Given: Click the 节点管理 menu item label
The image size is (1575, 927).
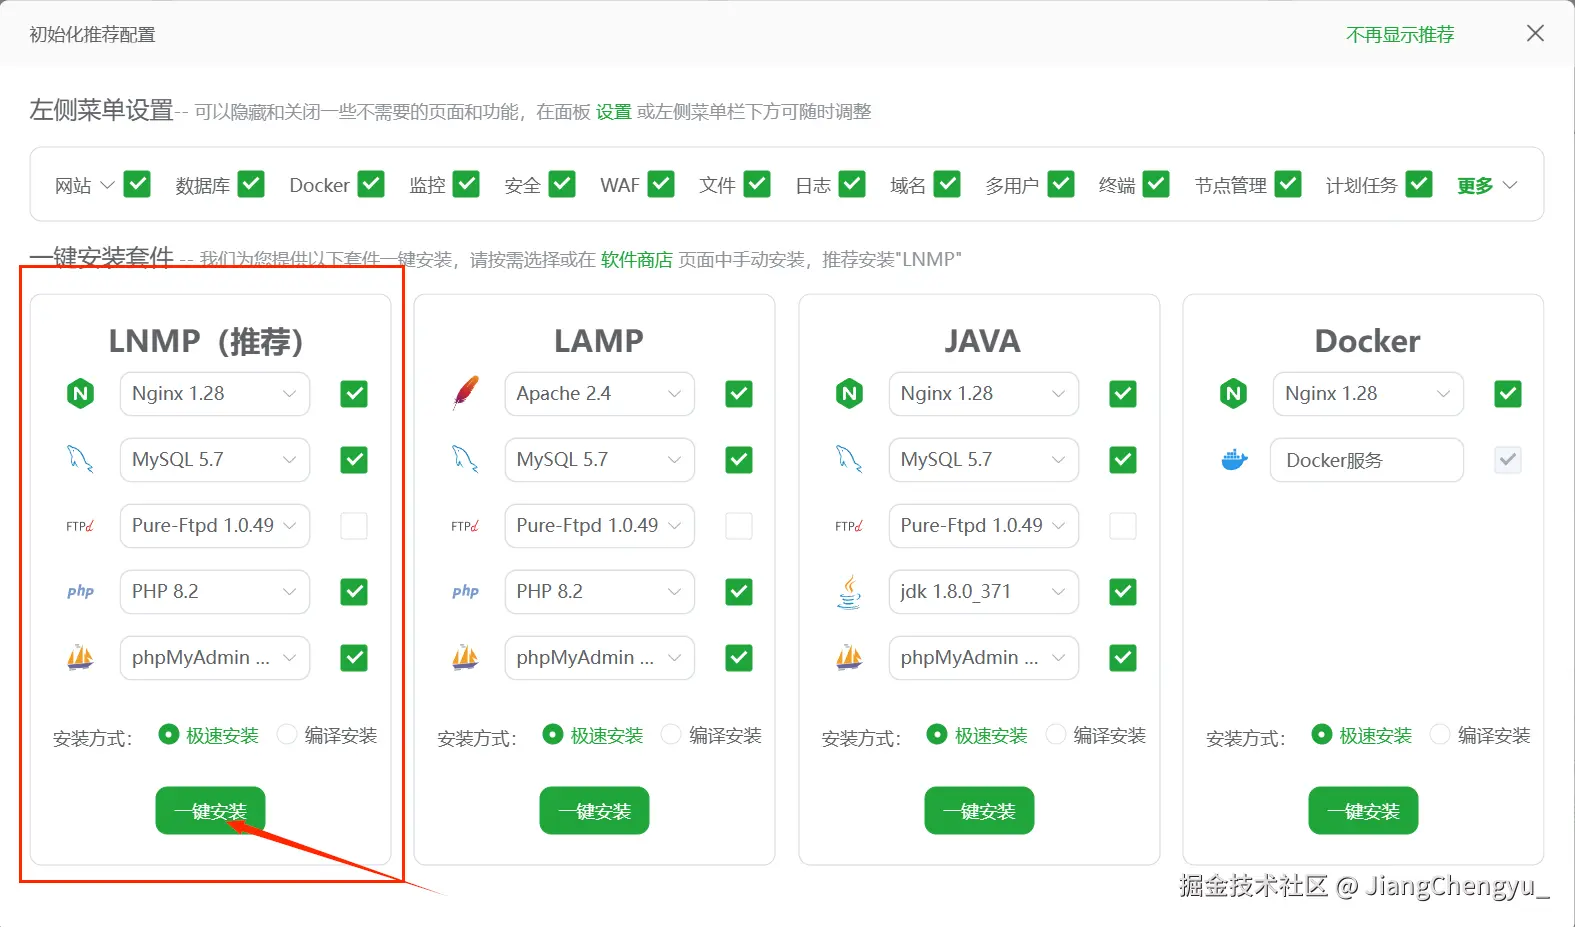Looking at the screenshot, I should pyautogui.click(x=1231, y=185).
